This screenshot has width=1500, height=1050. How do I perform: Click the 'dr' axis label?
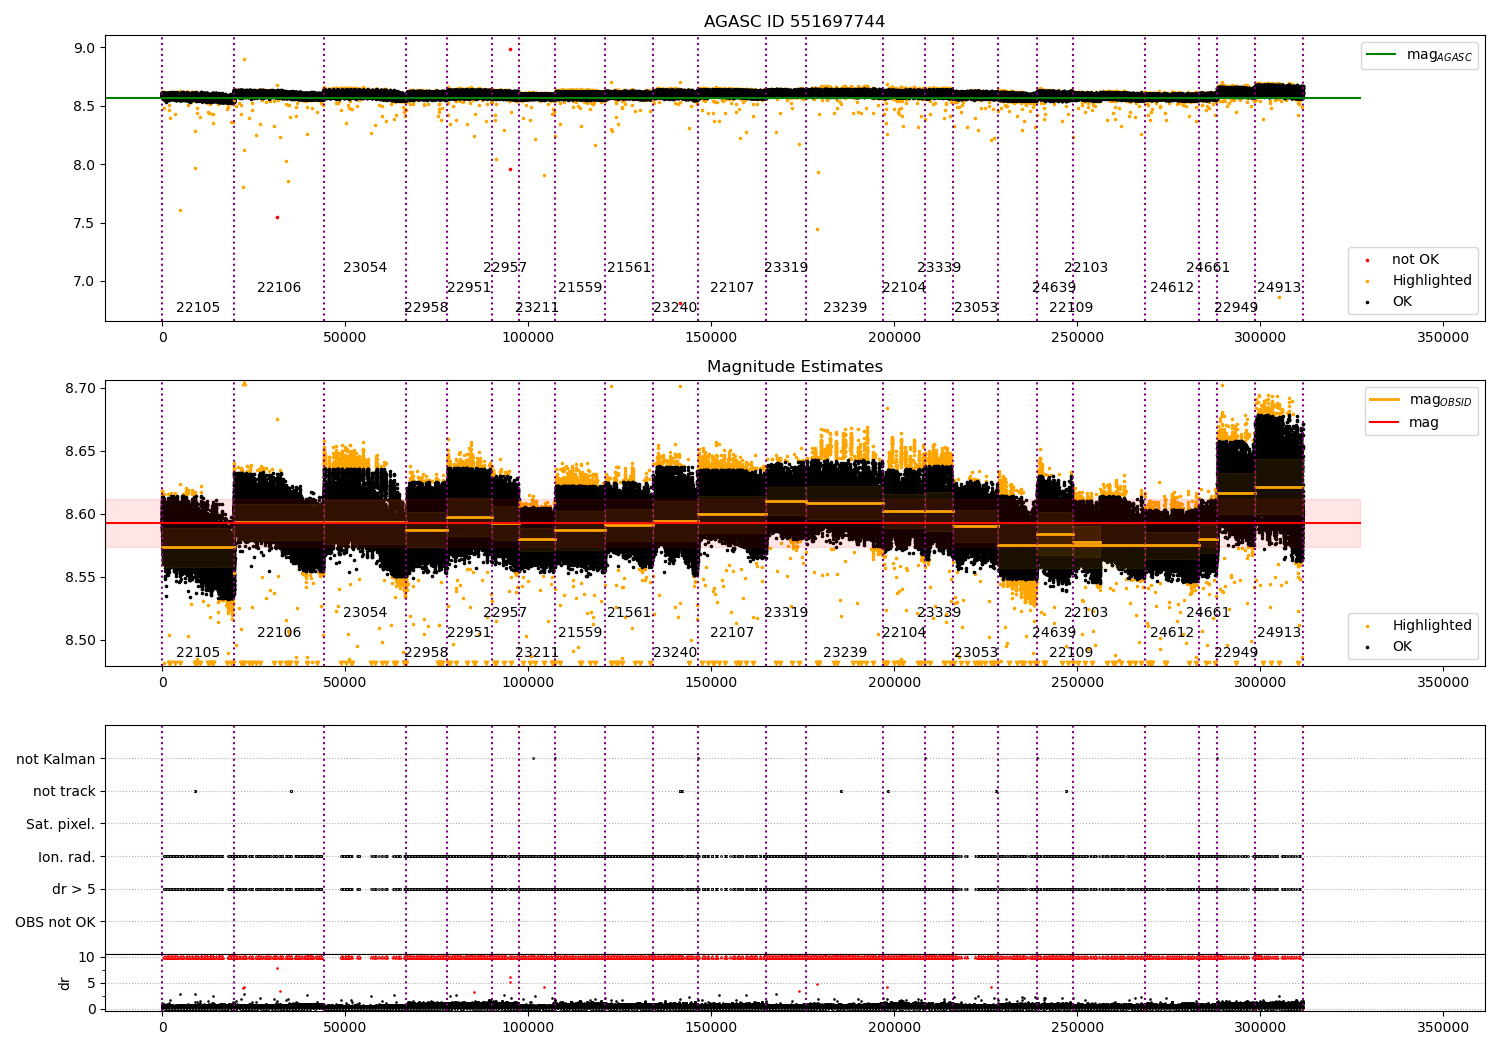pyautogui.click(x=65, y=984)
